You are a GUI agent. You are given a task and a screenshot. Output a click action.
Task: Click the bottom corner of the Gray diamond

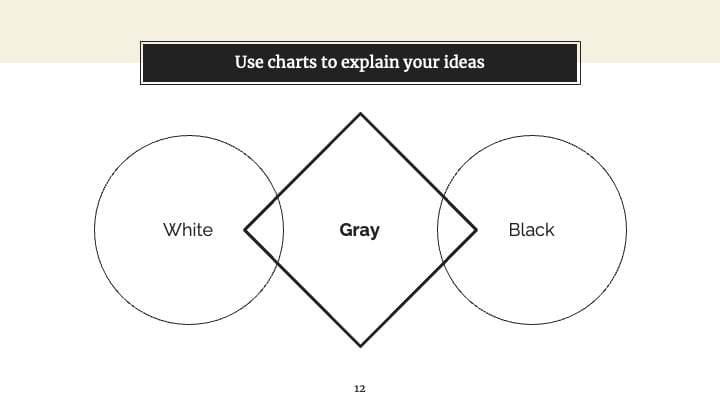point(360,346)
